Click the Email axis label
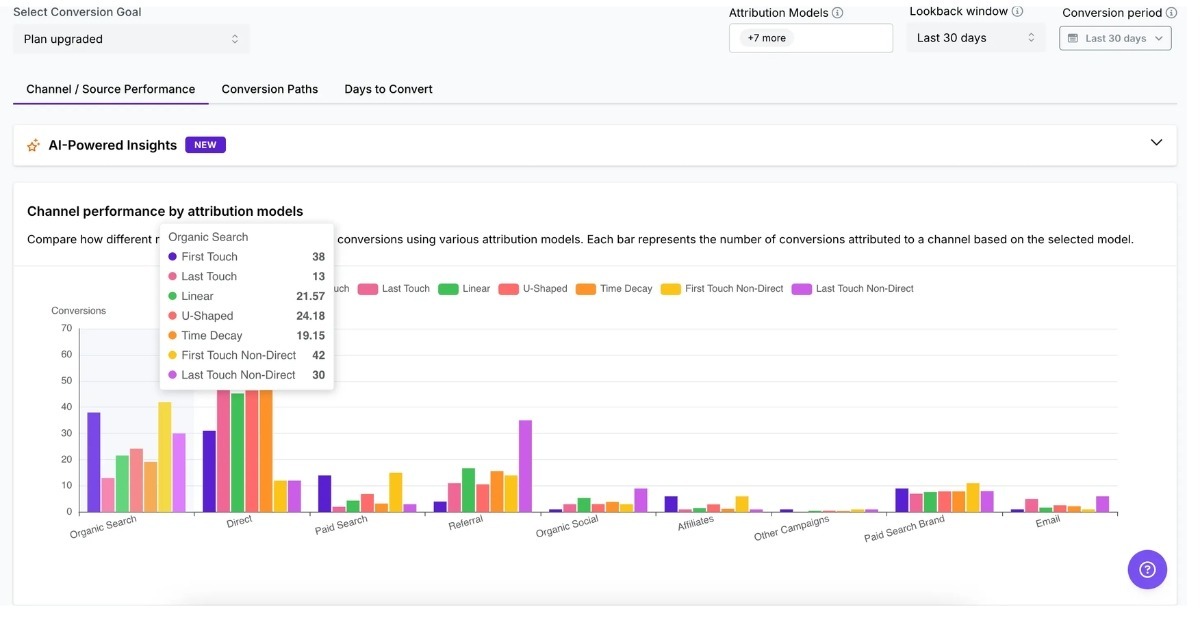 (1047, 521)
